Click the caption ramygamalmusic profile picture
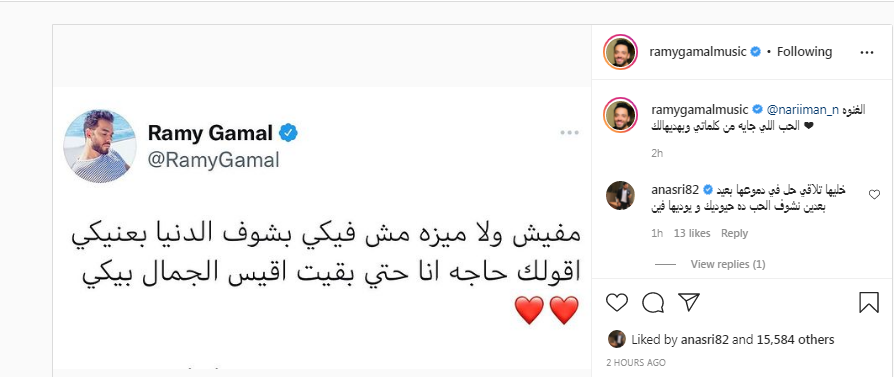Image resolution: width=894 pixels, height=377 pixels. pyautogui.click(x=620, y=116)
